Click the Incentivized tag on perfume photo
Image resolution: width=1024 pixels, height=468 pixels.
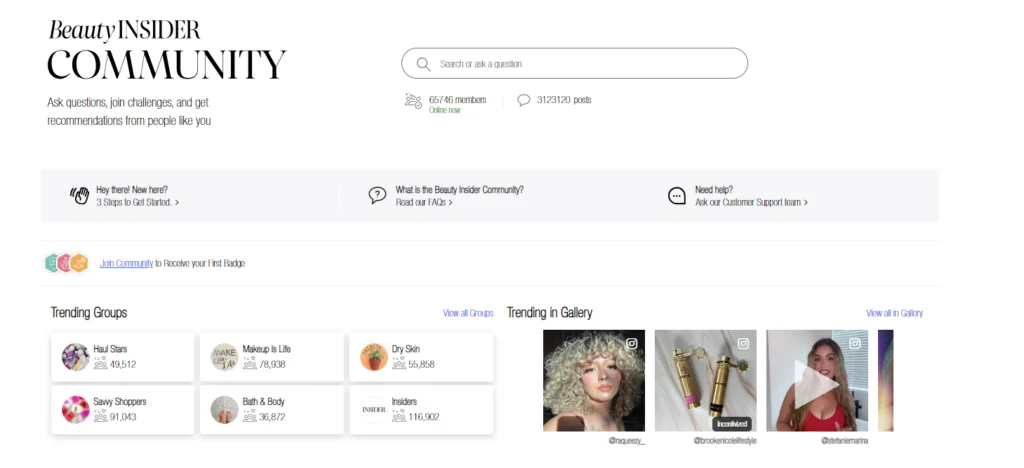731,424
